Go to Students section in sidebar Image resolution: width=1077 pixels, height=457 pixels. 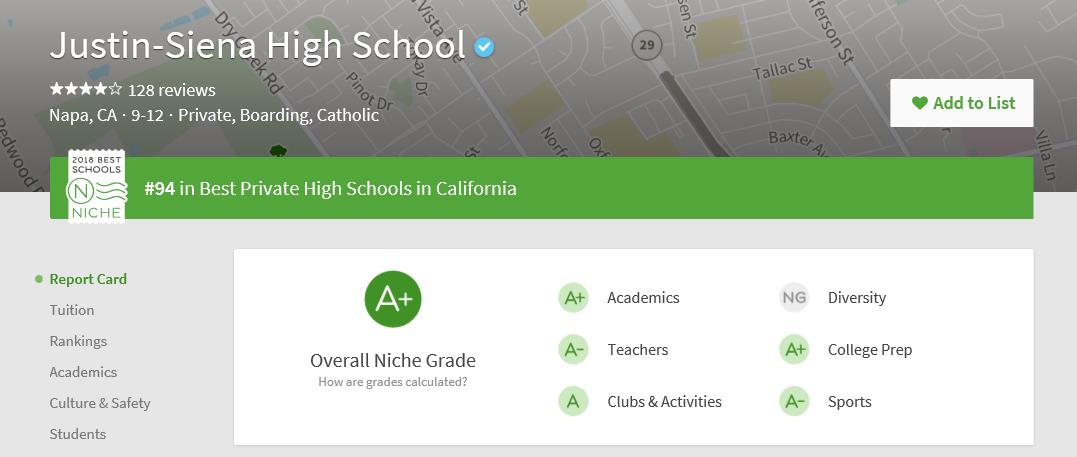point(78,434)
